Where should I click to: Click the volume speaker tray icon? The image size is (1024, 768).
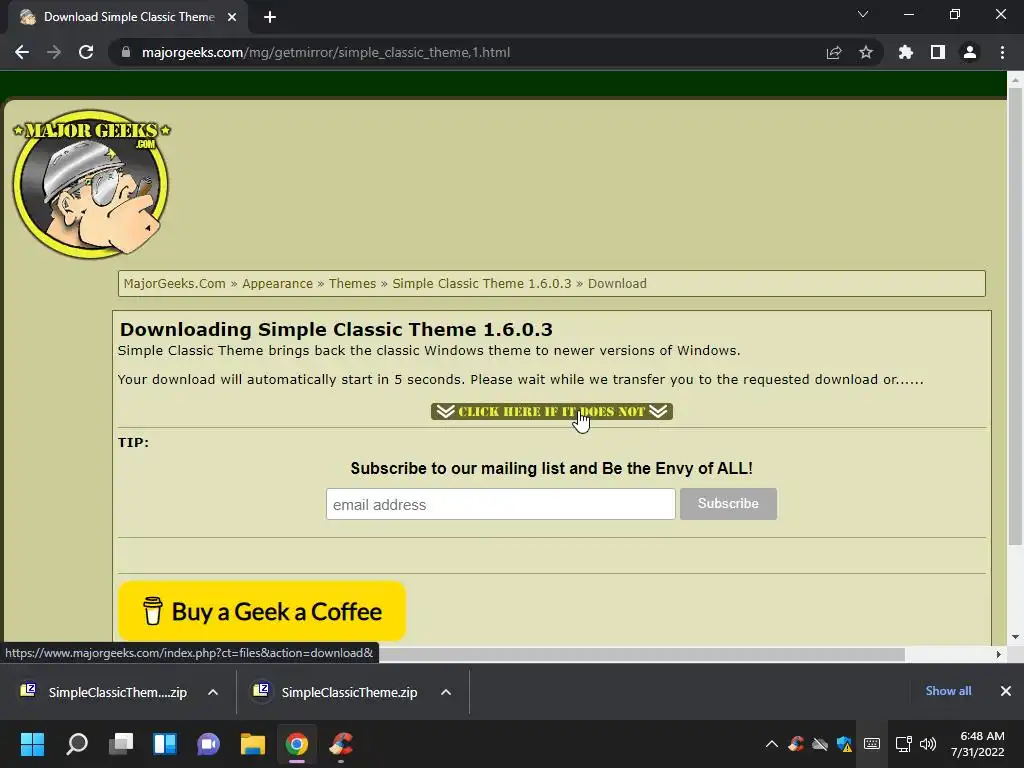(x=927, y=744)
